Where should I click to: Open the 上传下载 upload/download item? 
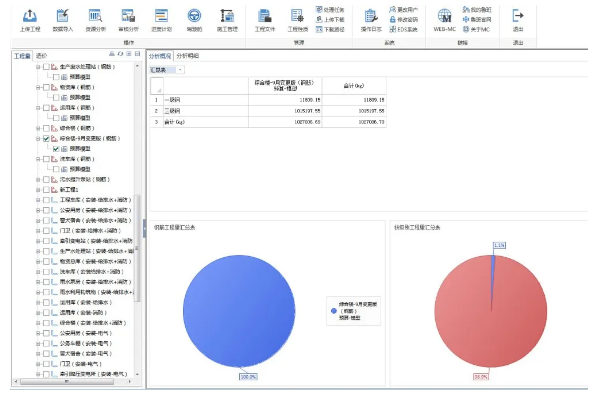click(x=330, y=19)
